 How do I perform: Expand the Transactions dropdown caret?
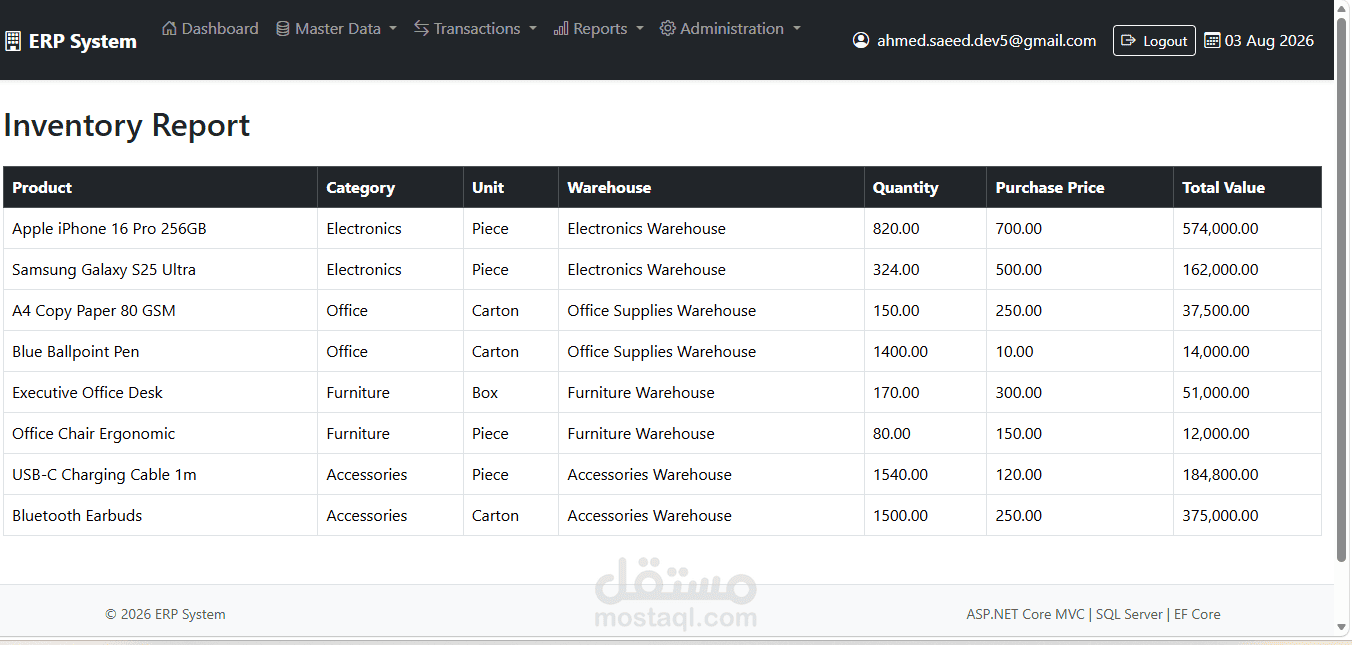[x=533, y=28]
